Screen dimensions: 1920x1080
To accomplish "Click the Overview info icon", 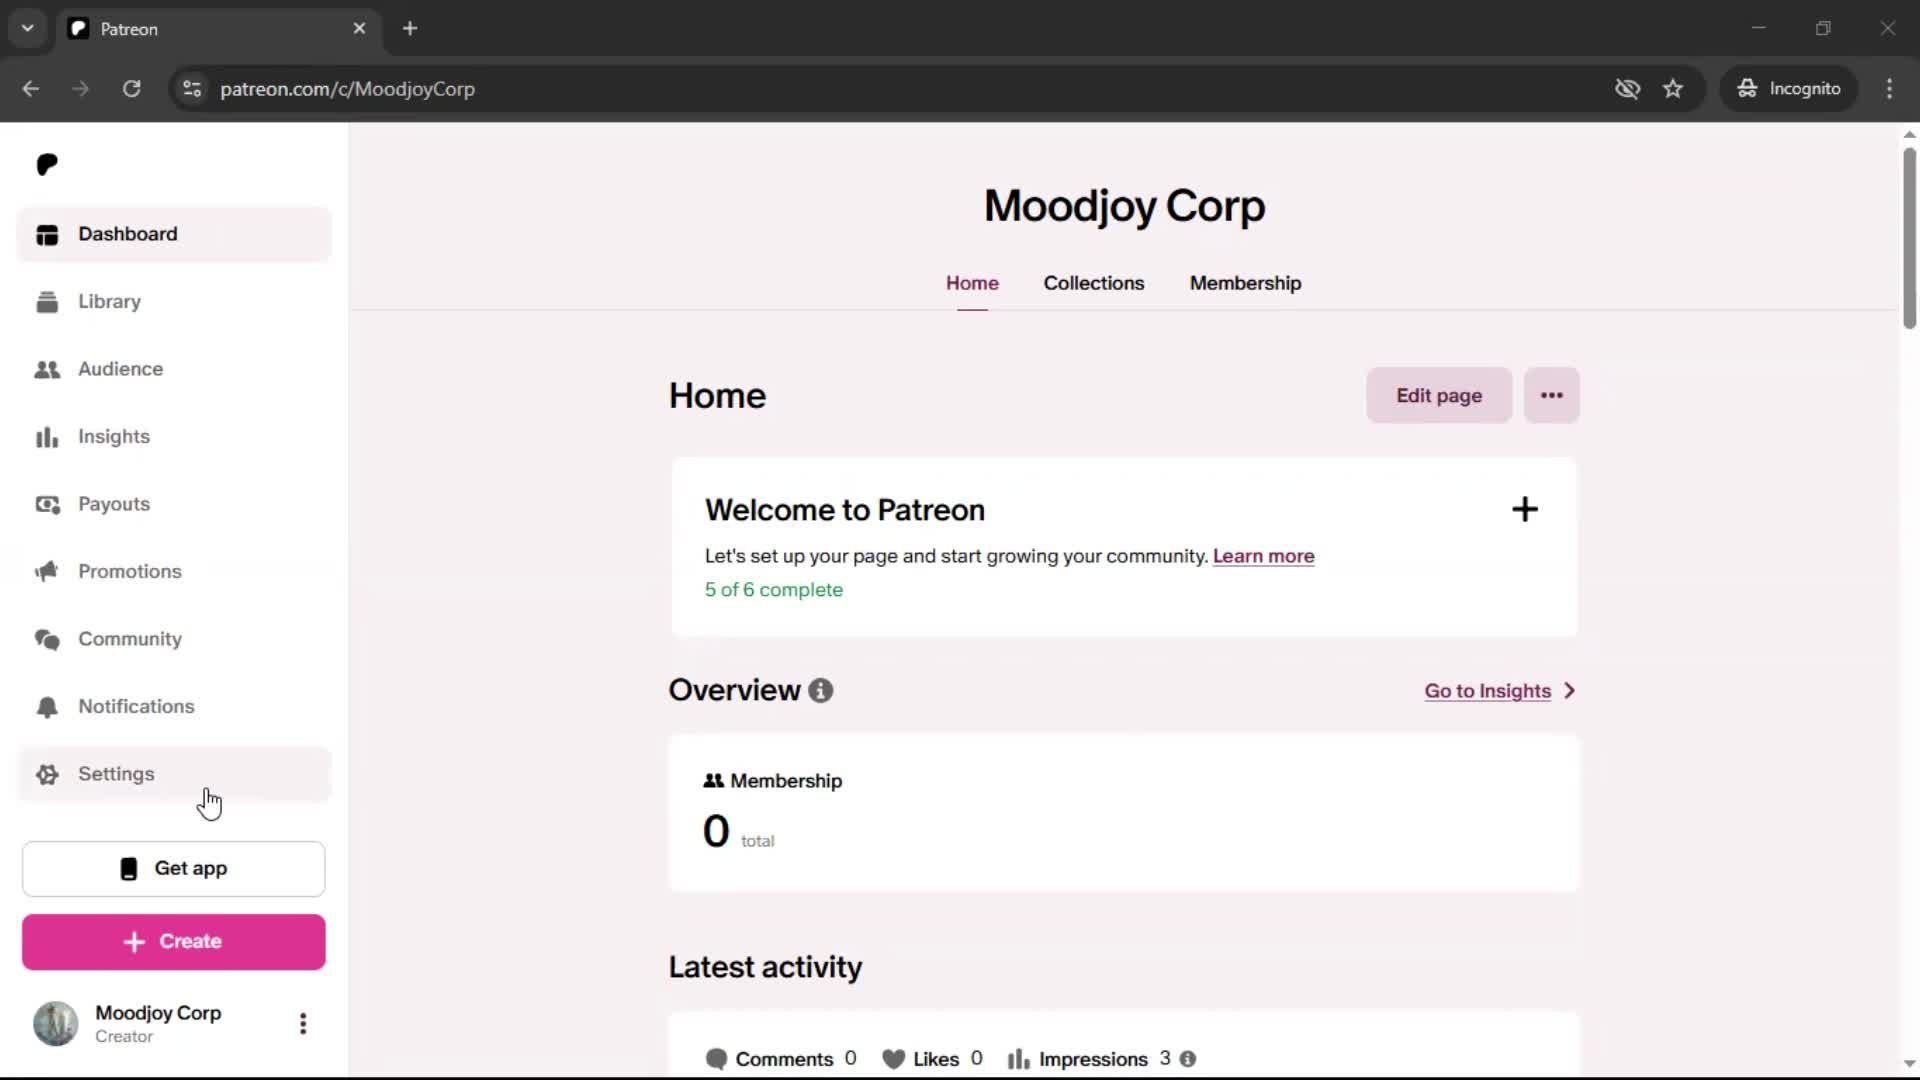I will [821, 691].
